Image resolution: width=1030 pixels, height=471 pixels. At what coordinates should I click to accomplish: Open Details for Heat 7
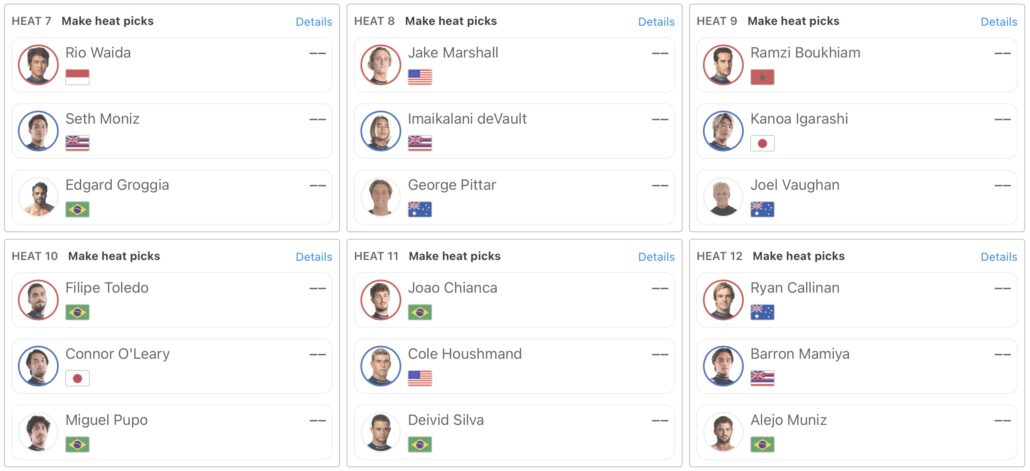pos(314,22)
